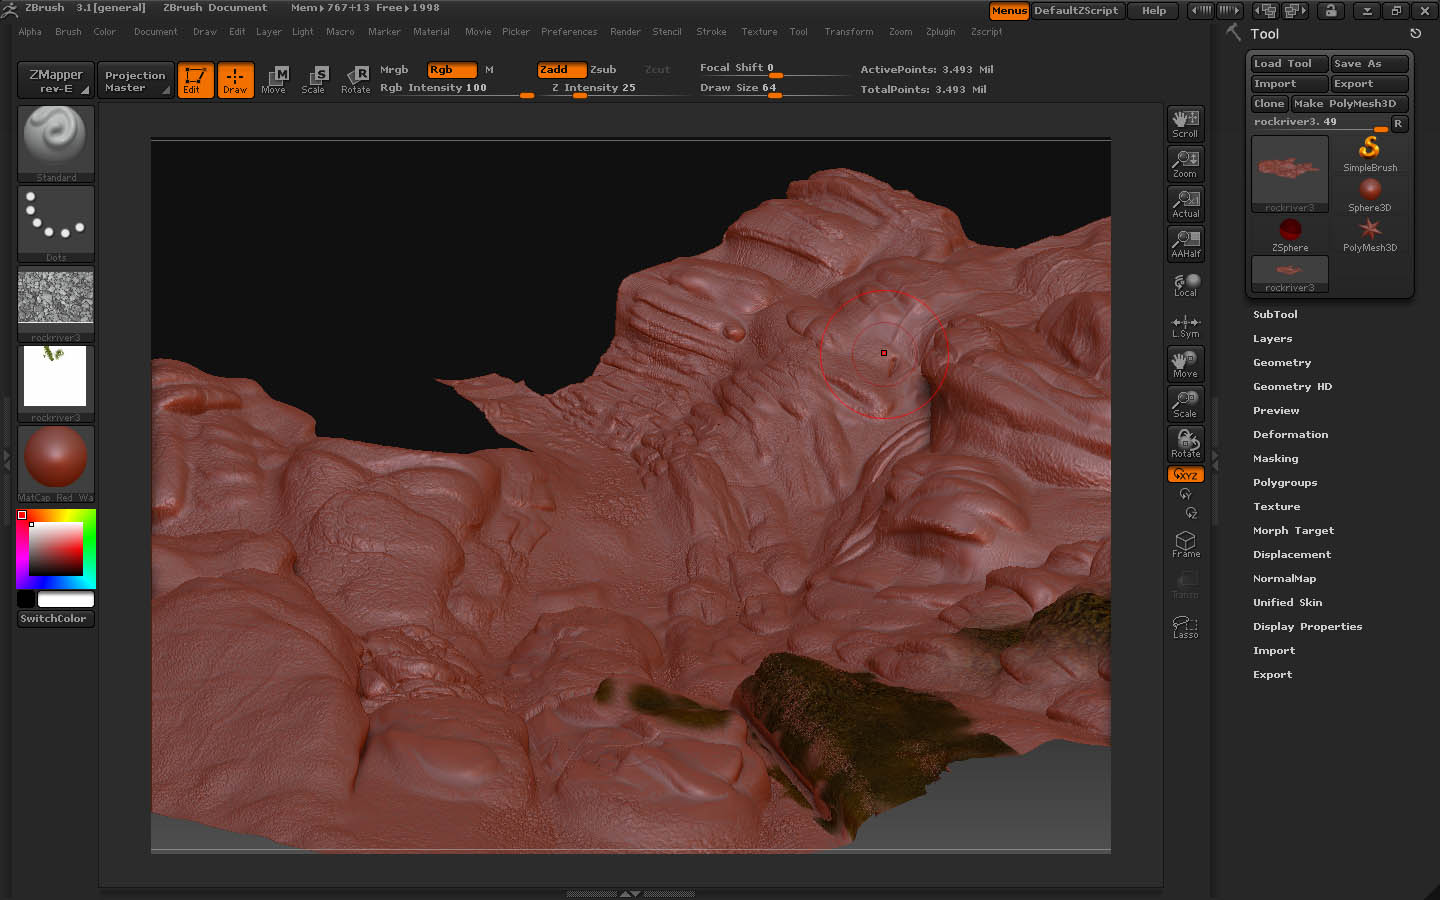Toggle the Zsub sculpt mode
Screen dimensions: 1440x900
[603, 70]
